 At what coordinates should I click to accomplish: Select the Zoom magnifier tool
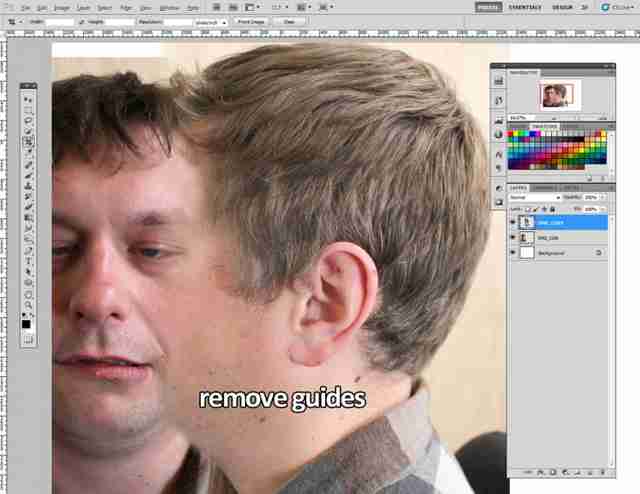(x=28, y=305)
